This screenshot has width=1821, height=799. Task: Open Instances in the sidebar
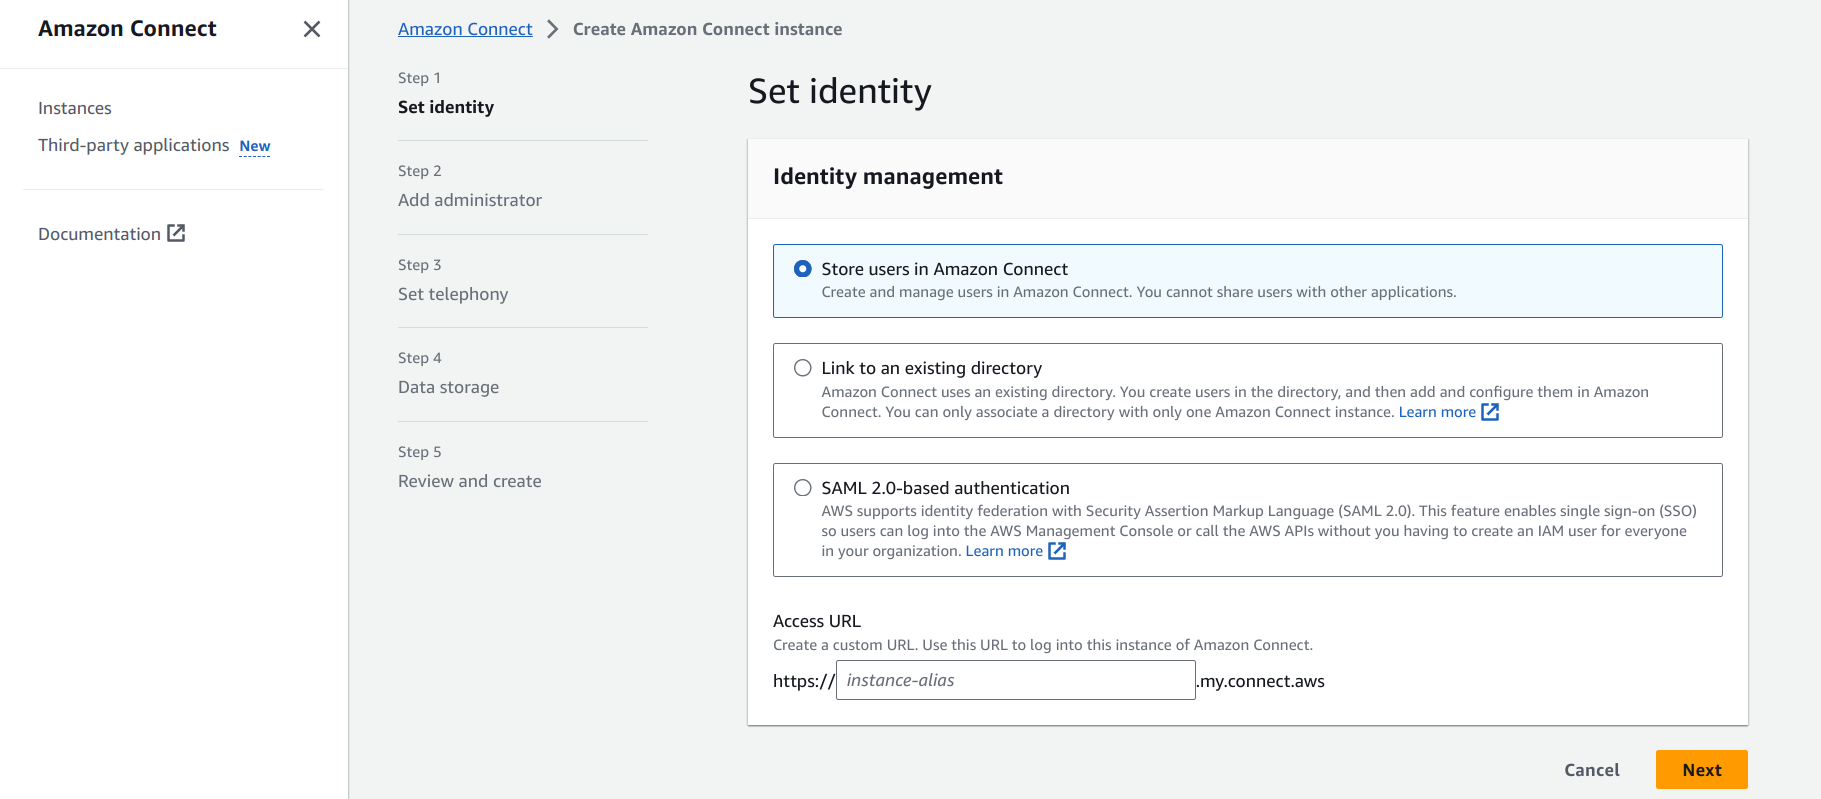(x=75, y=108)
